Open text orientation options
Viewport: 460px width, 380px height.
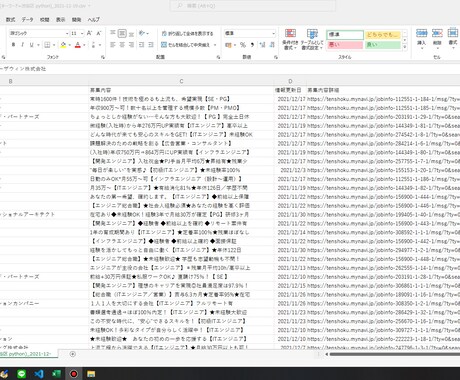click(x=143, y=33)
